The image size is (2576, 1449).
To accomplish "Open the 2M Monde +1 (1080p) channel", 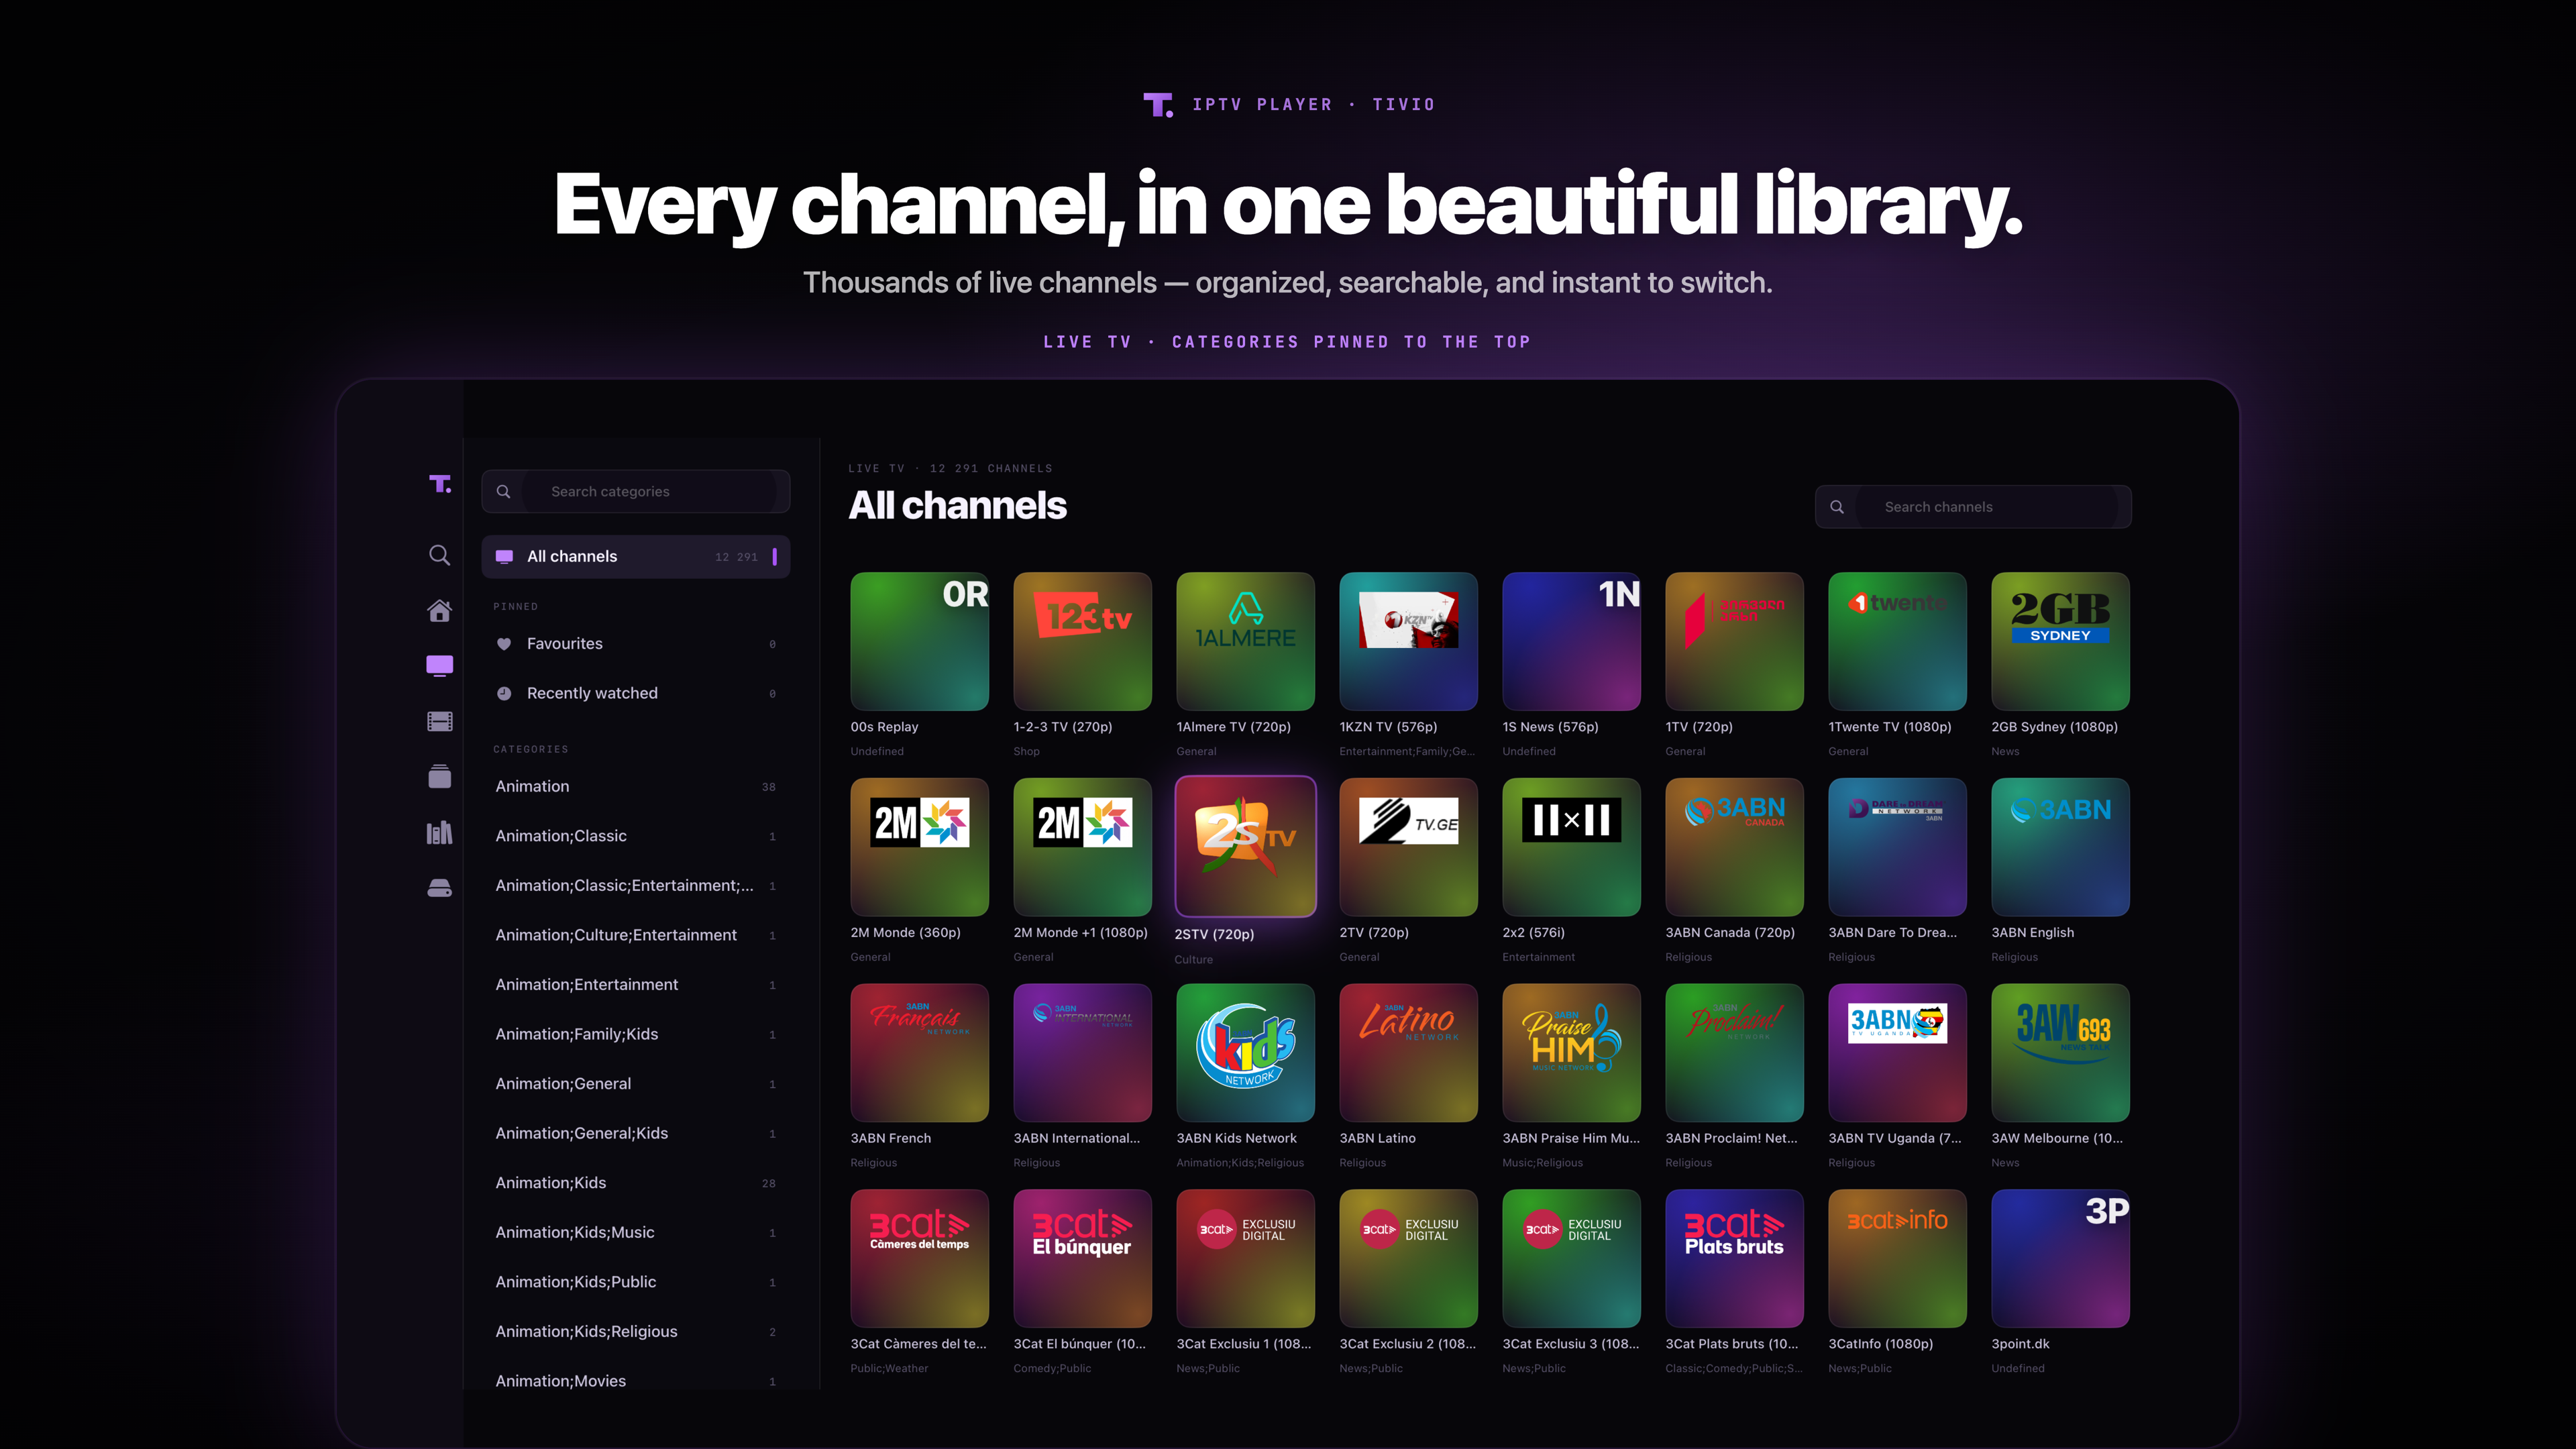I will coord(1082,847).
